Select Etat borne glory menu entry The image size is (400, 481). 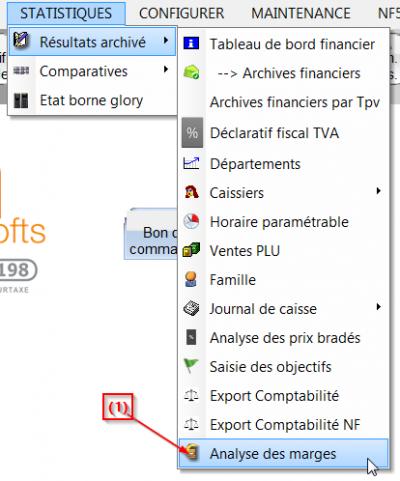click(92, 100)
